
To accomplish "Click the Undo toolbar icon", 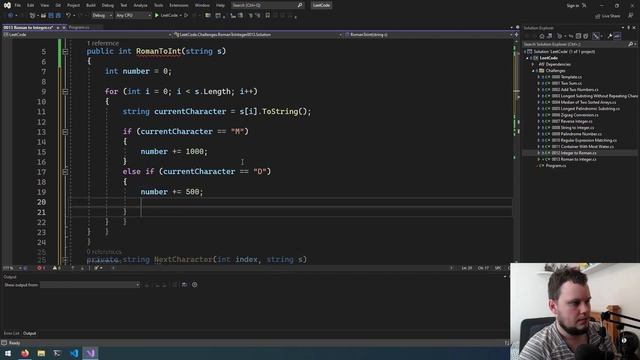I will (69, 16).
